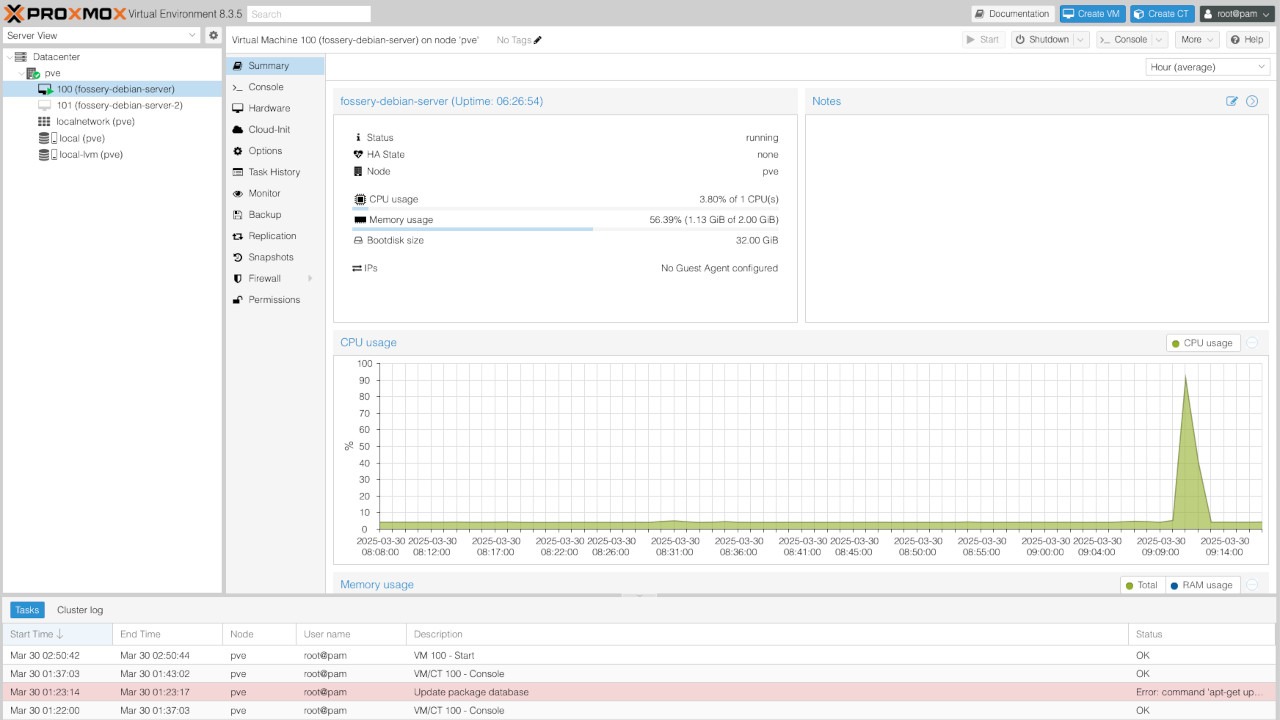
Task: Sort tasks by Start Time column
Action: tap(57, 634)
